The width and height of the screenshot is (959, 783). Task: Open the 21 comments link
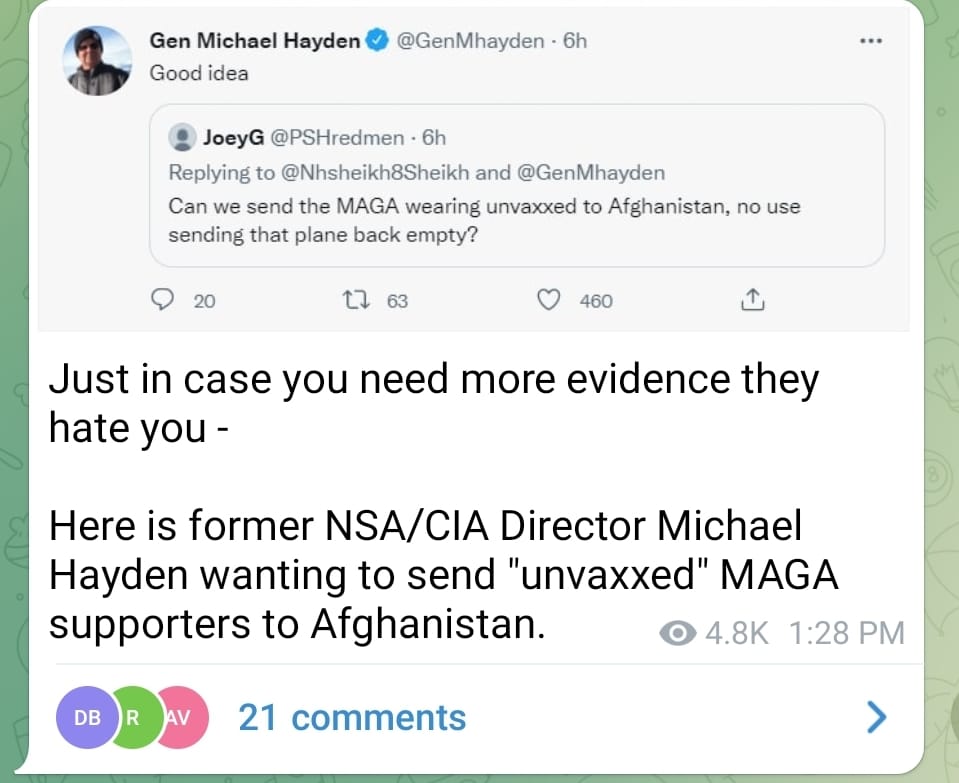pos(352,717)
